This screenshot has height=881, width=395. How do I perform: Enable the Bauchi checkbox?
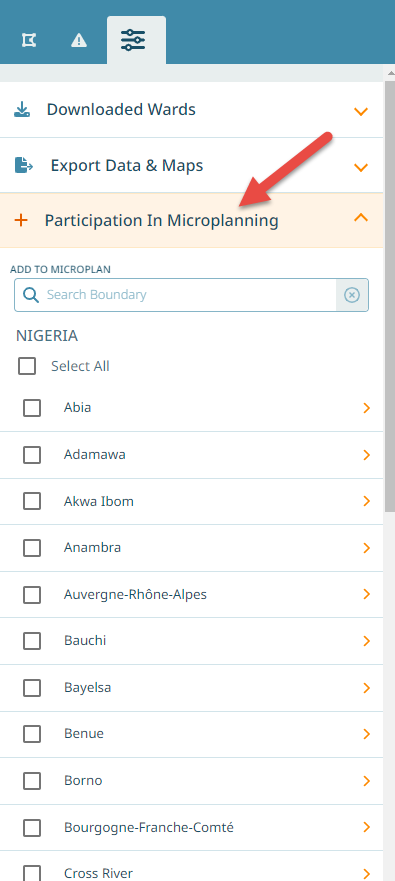[x=32, y=641]
